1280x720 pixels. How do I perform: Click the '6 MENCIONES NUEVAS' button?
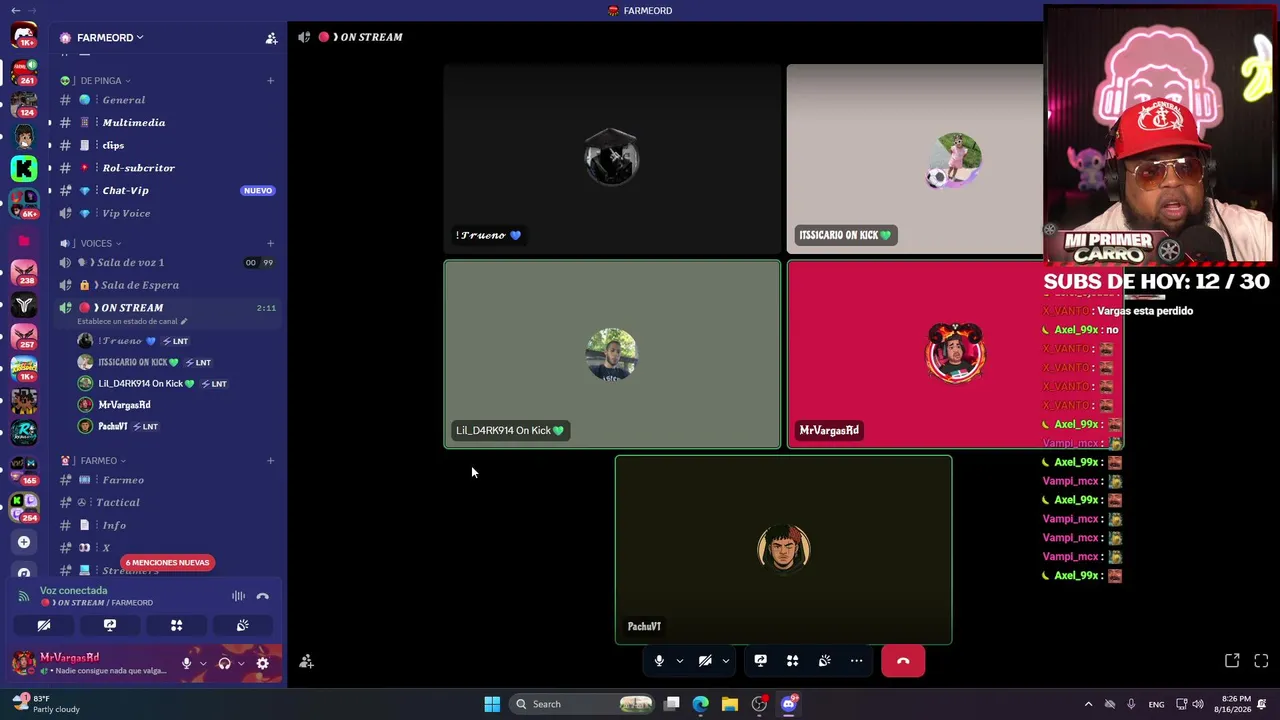pos(167,563)
